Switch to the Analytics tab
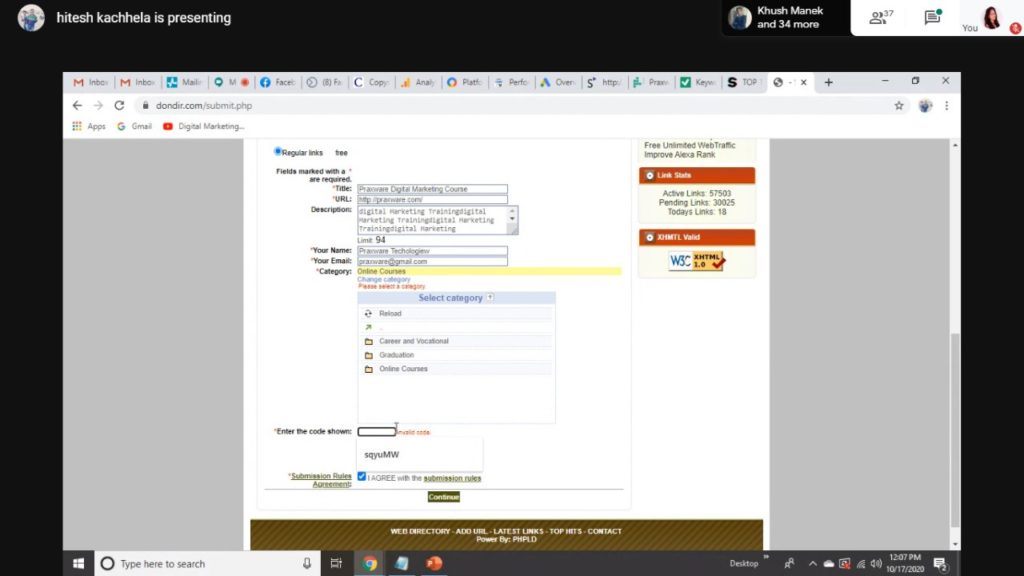This screenshot has height=576, width=1024. 418,82
